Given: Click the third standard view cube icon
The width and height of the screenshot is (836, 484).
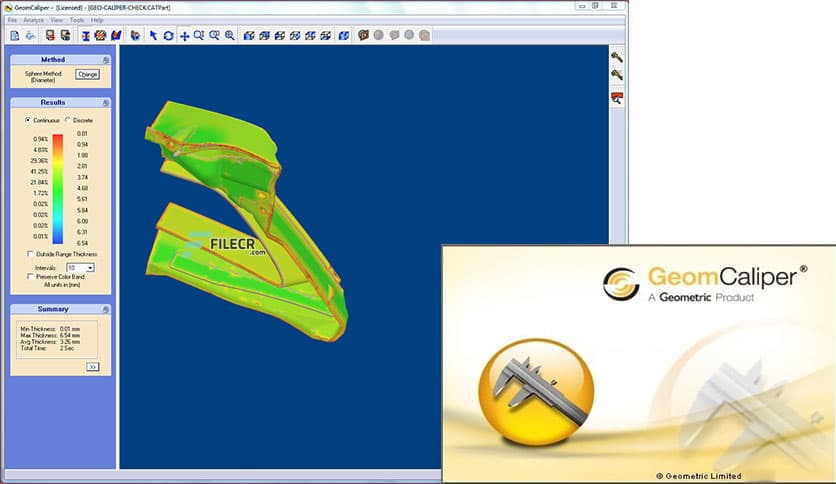Looking at the screenshot, I should pyautogui.click(x=280, y=36).
